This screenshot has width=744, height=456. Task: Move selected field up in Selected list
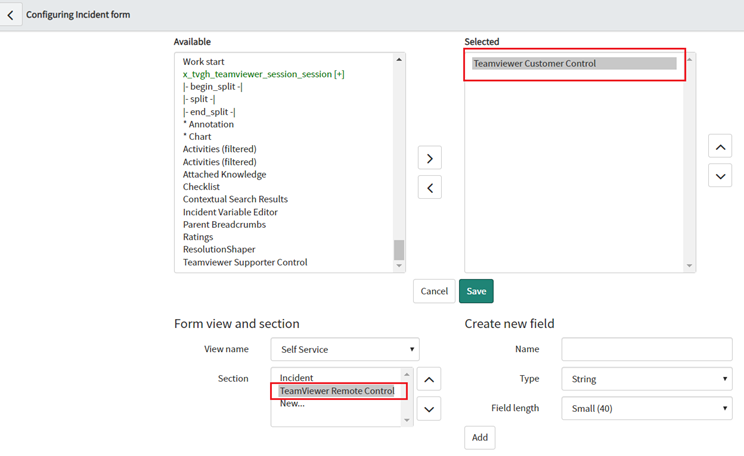pos(720,147)
